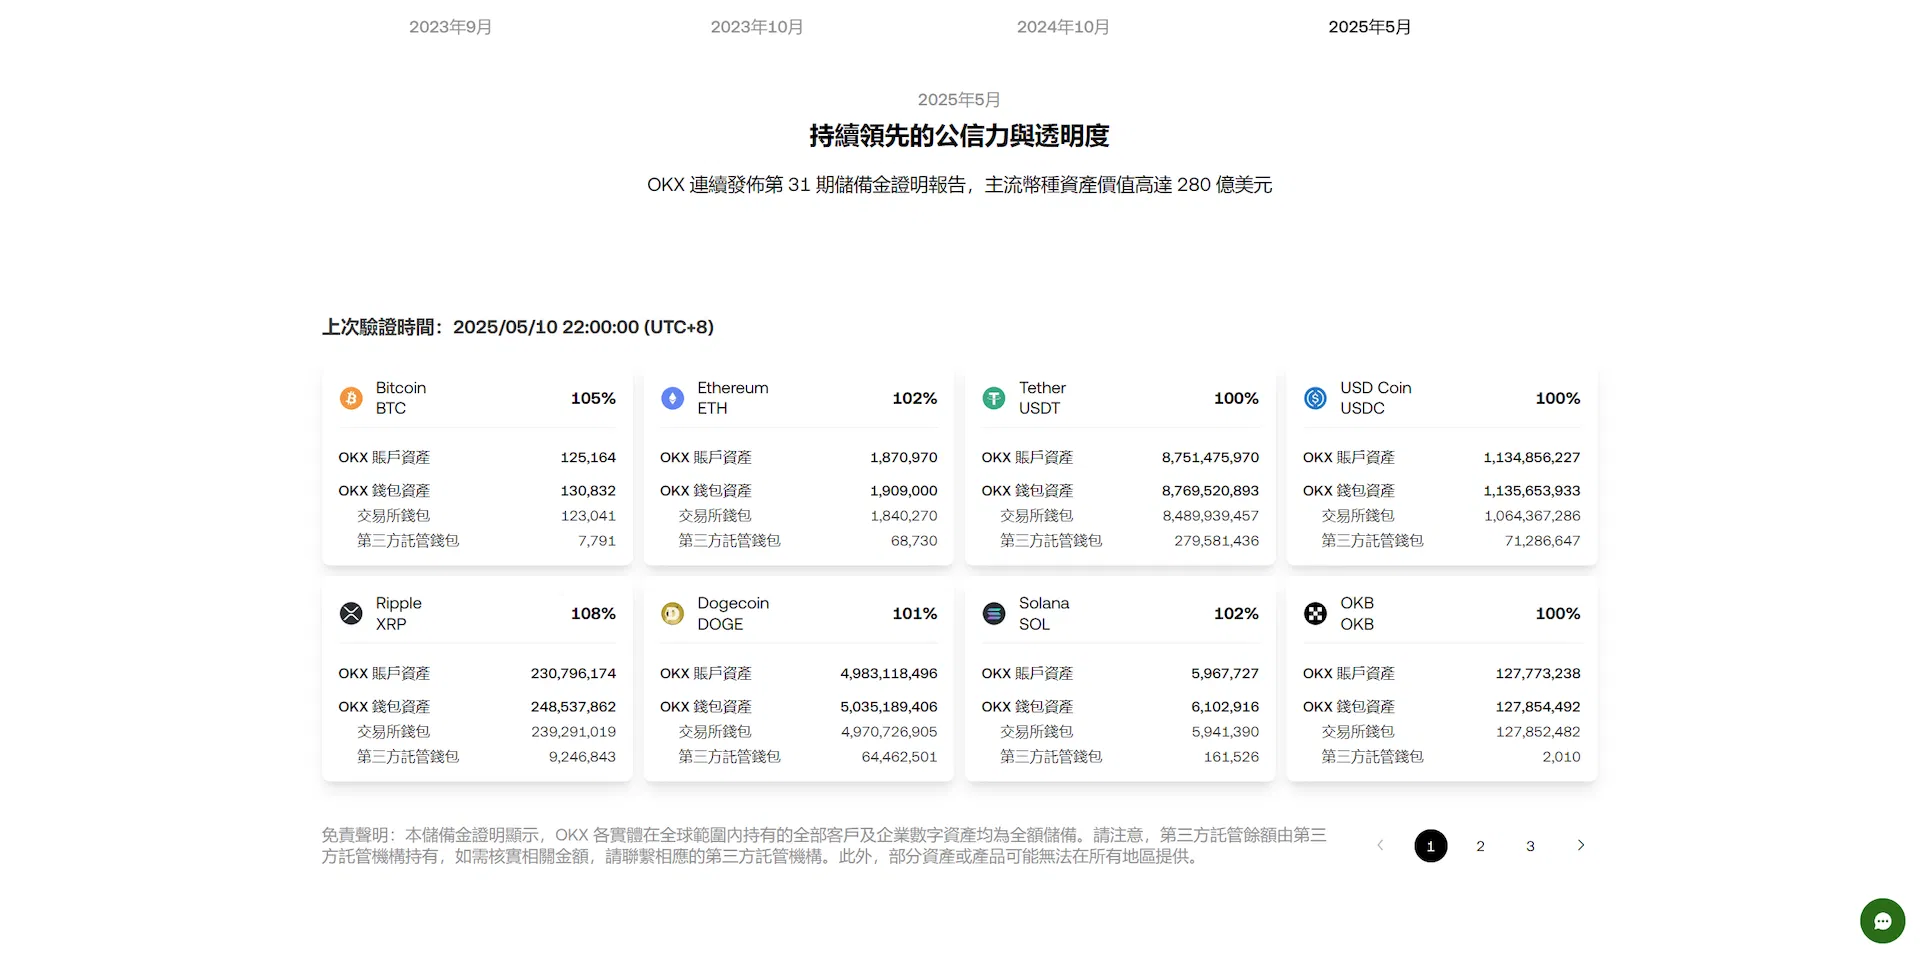Click SOL exchange wallet value 5,941,390

[1225, 731]
